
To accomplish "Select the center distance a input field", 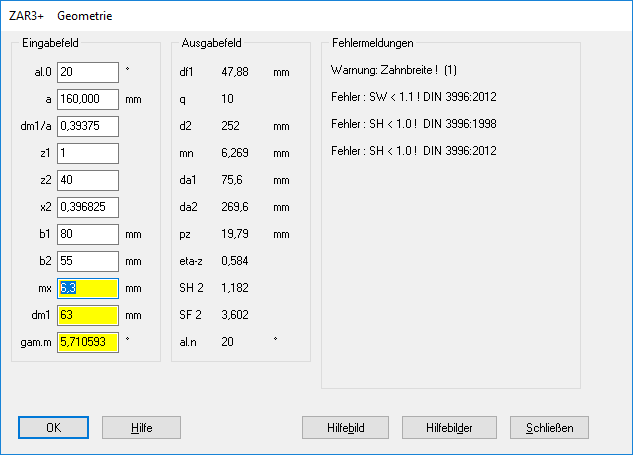I will (88, 99).
